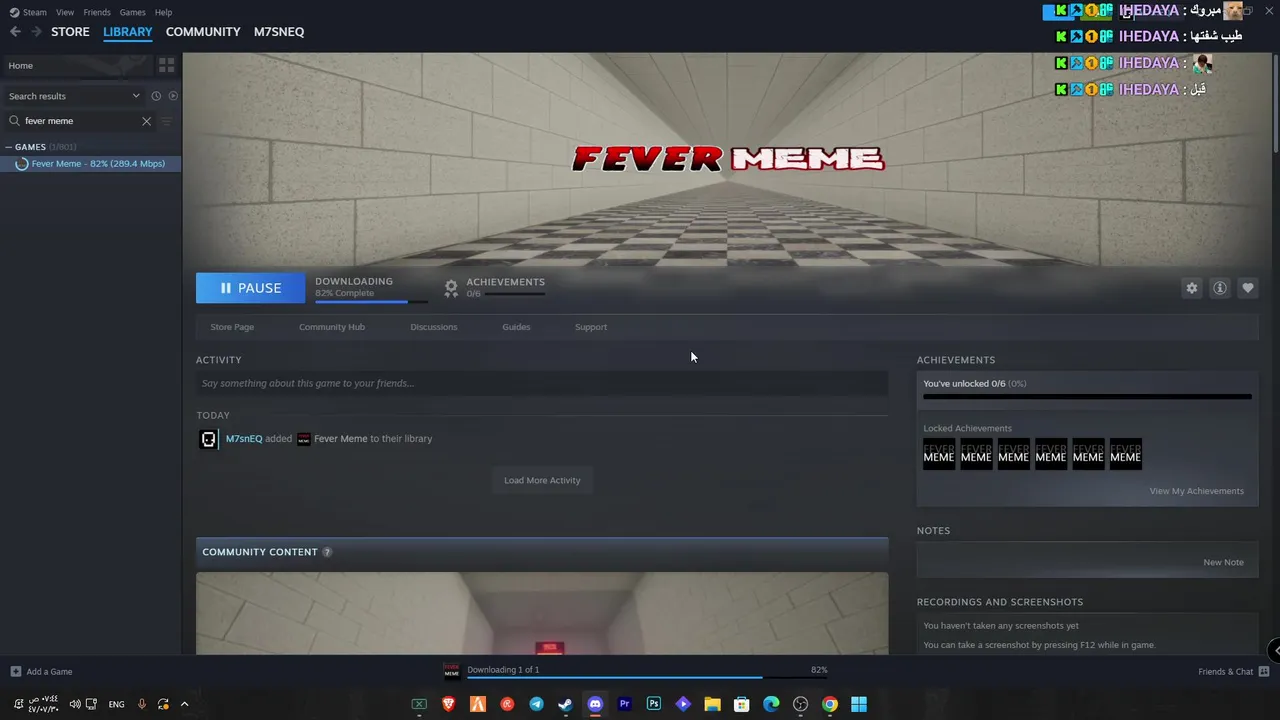Click the achievements progress bar in sidebar
The height and width of the screenshot is (720, 1280).
tap(1087, 397)
